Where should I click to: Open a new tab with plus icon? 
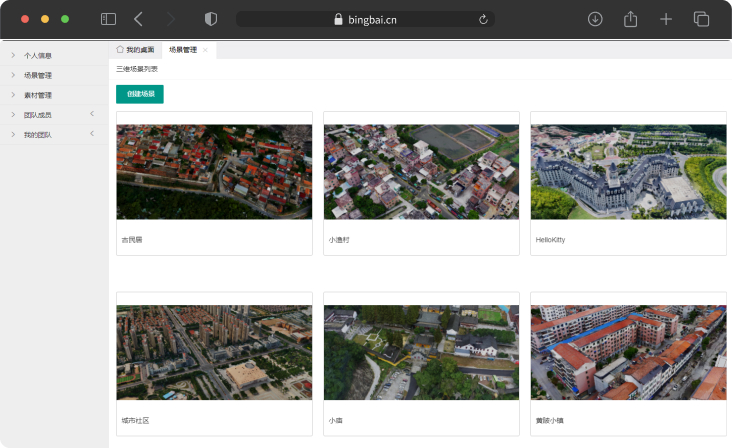pos(665,19)
